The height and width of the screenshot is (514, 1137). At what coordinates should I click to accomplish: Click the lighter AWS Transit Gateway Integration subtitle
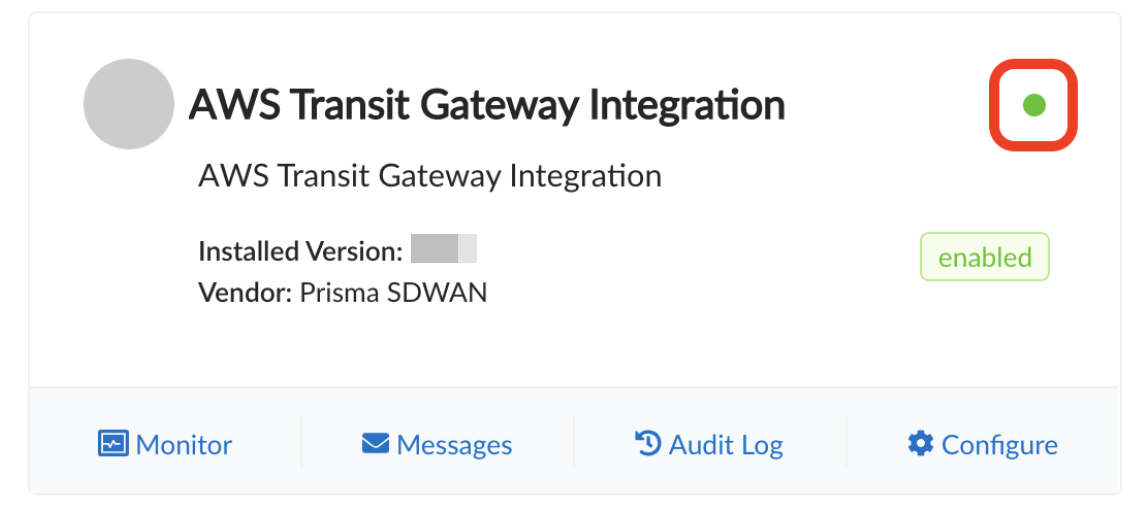[x=430, y=176]
